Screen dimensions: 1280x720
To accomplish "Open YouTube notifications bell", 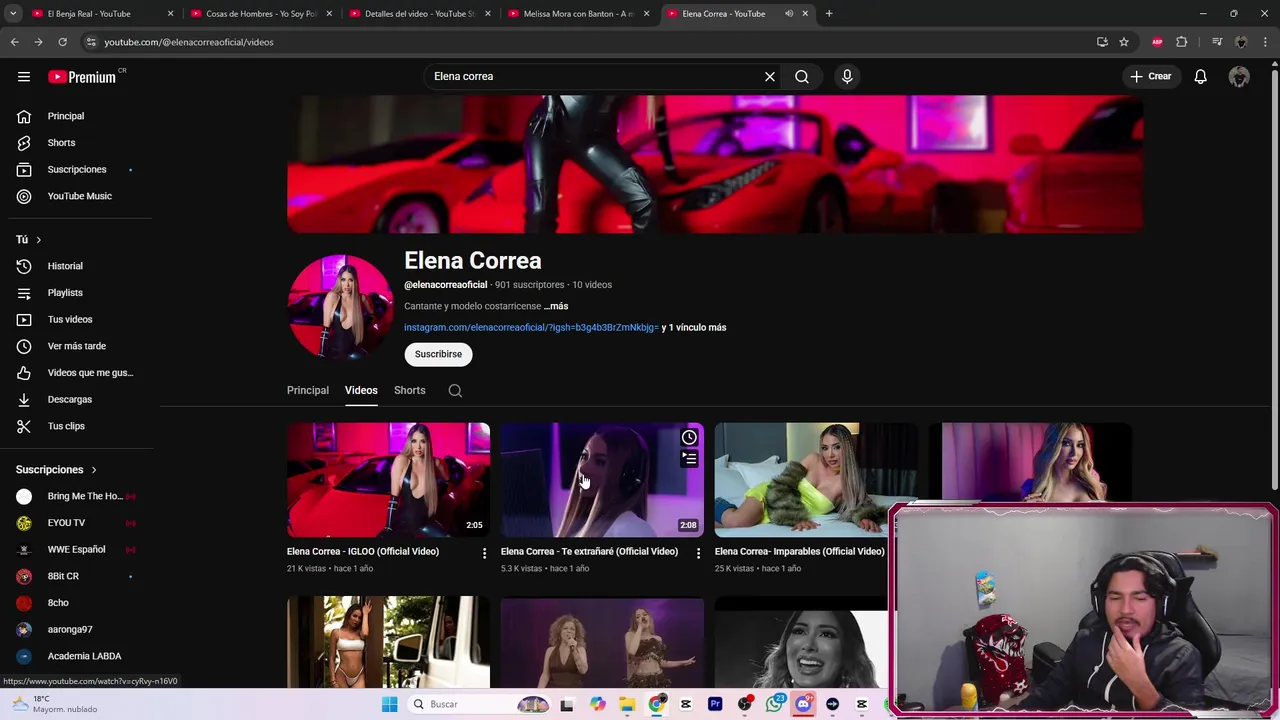I will pyautogui.click(x=1200, y=76).
